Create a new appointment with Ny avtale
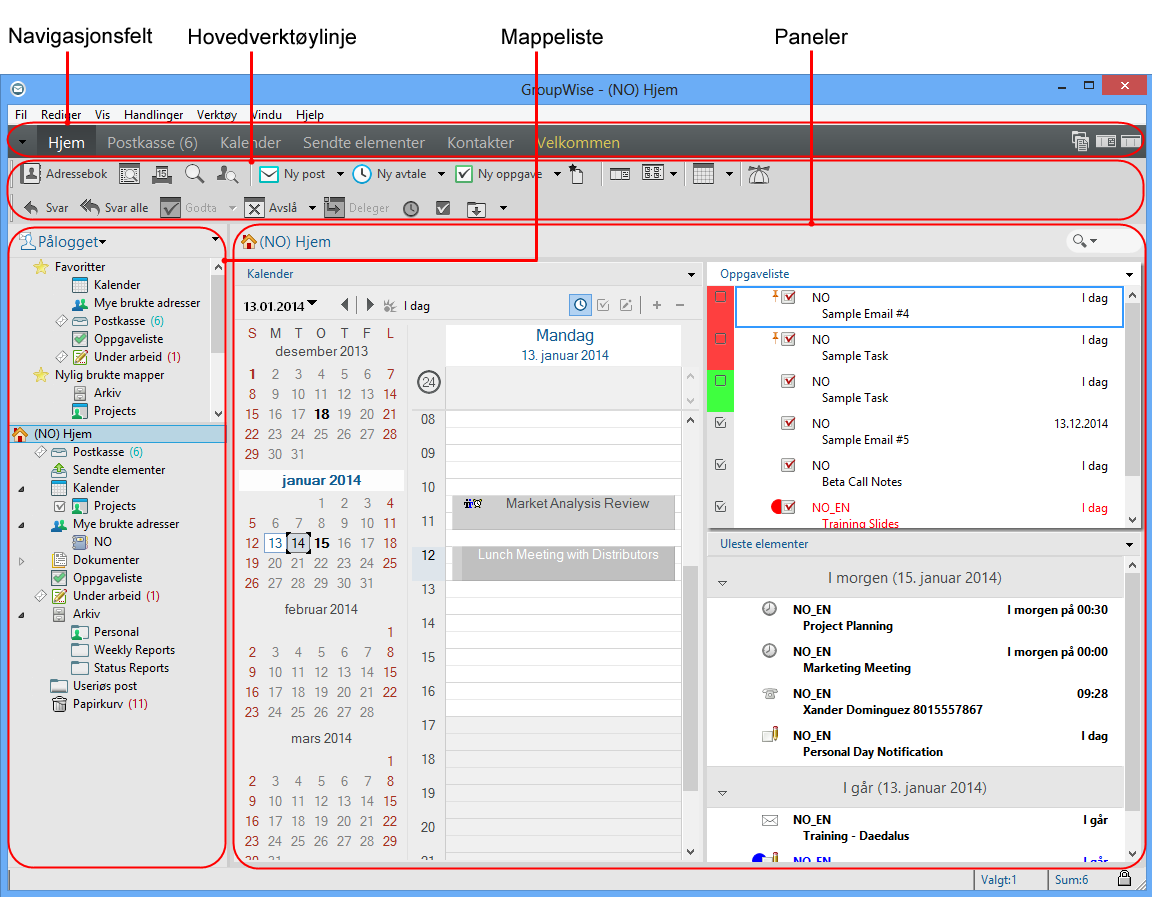Screen dimensions: 1152x897 tap(389, 174)
